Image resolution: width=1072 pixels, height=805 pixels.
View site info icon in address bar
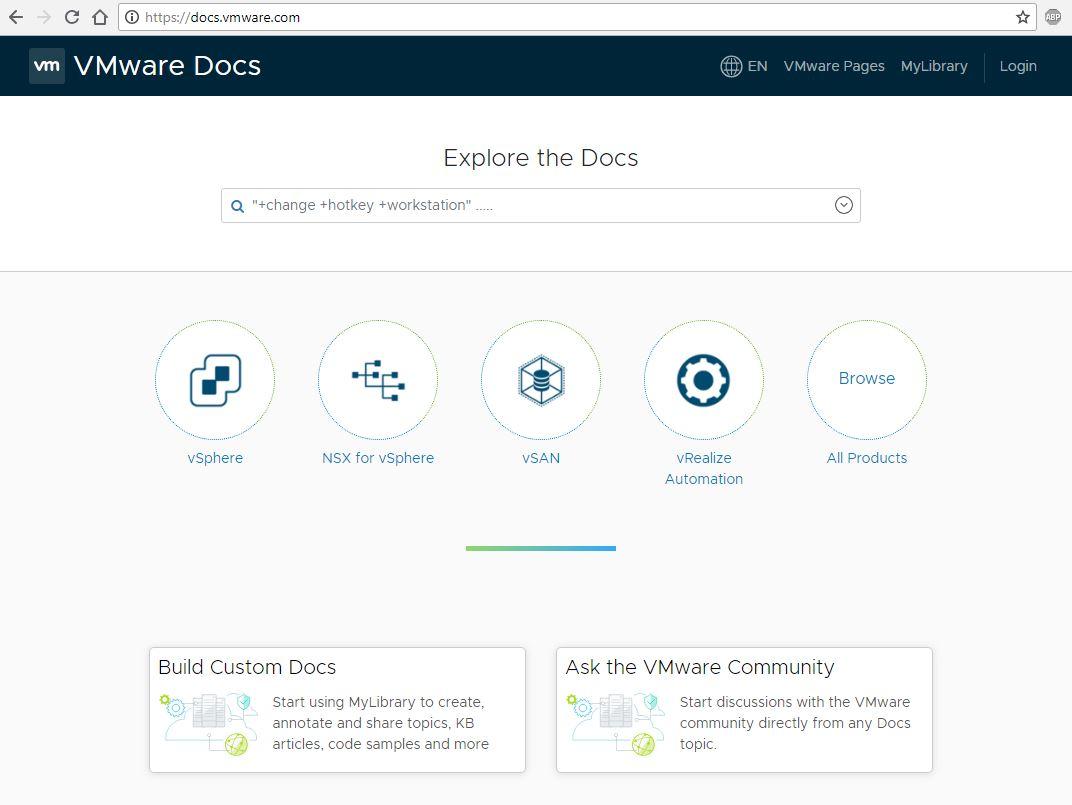click(x=132, y=17)
